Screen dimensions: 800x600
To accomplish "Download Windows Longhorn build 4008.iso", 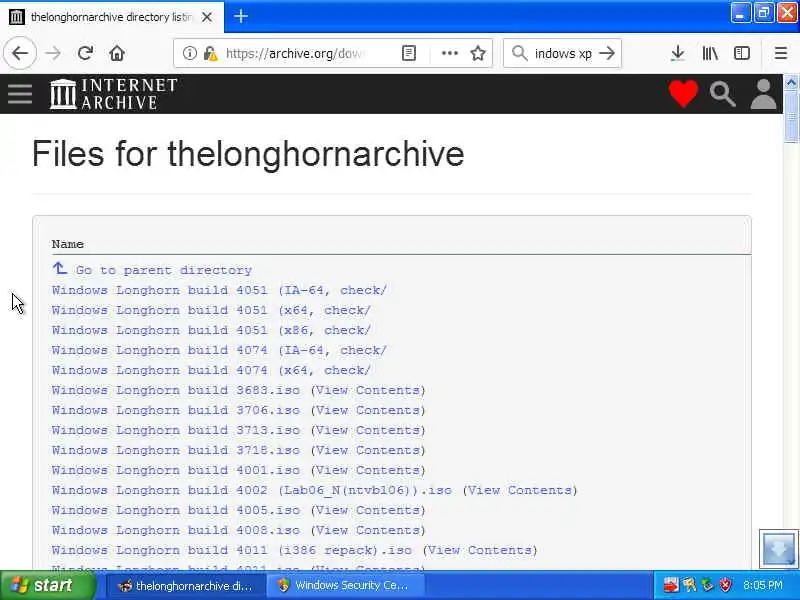I will (176, 530).
